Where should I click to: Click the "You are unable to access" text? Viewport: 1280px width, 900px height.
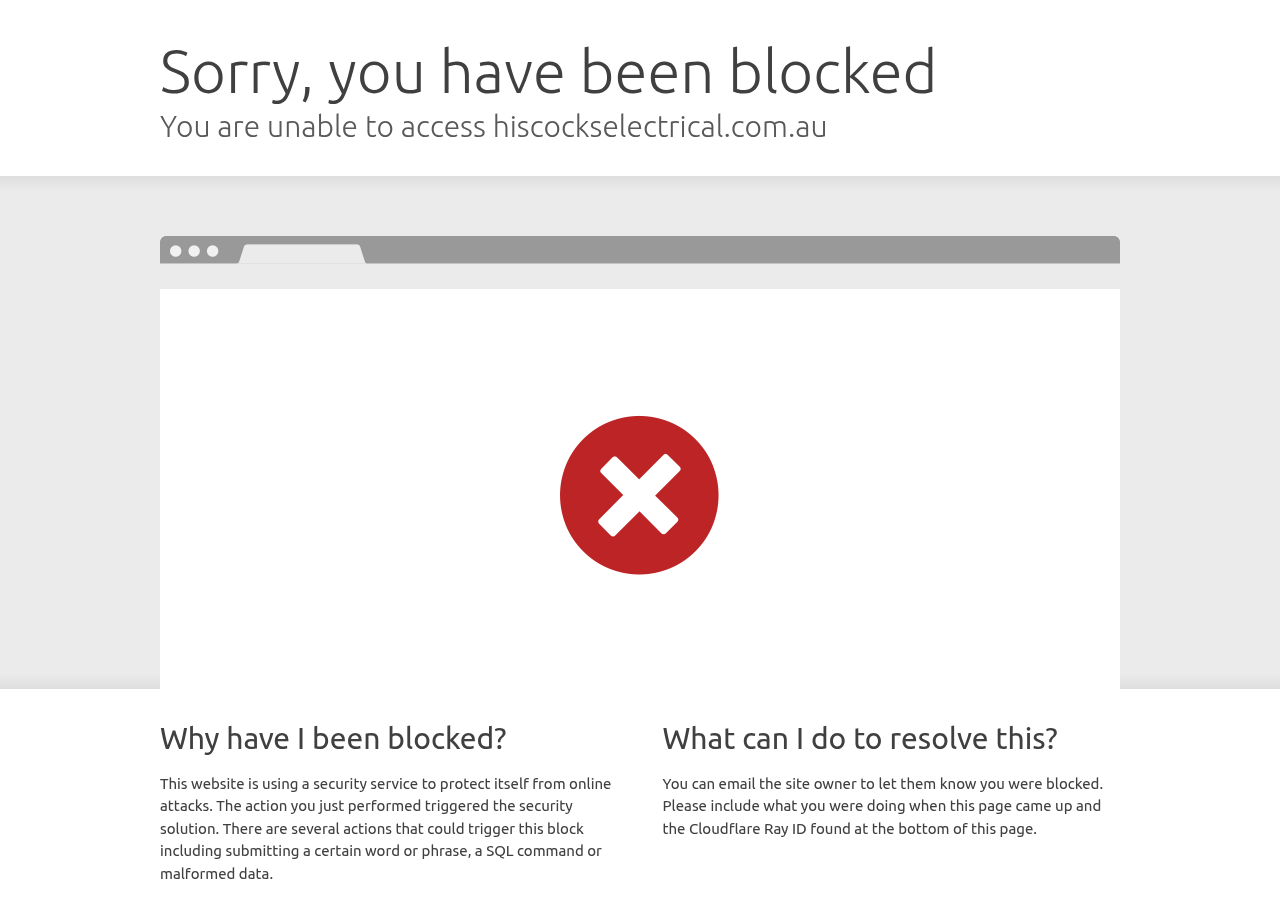click(323, 126)
